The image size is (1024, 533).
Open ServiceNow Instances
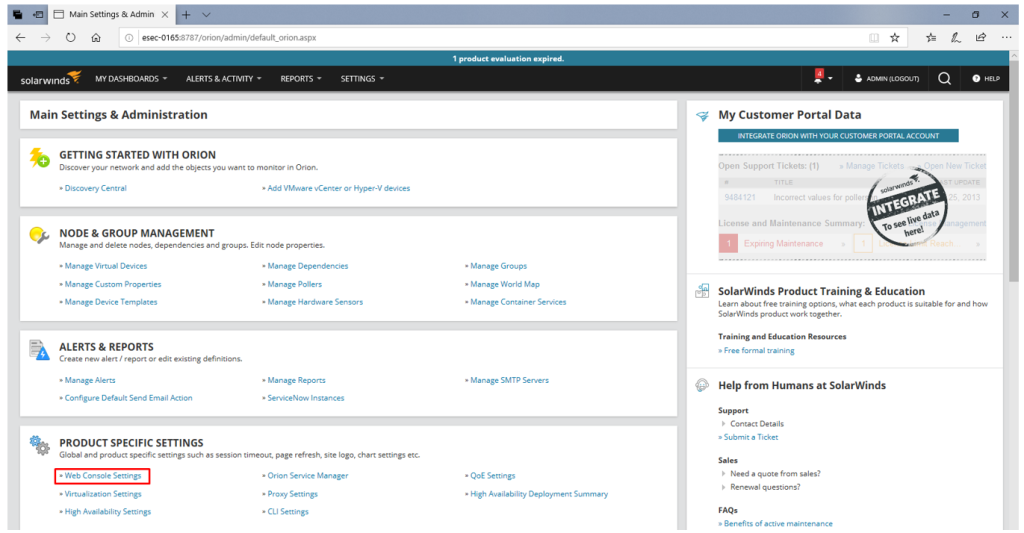[x=306, y=398]
